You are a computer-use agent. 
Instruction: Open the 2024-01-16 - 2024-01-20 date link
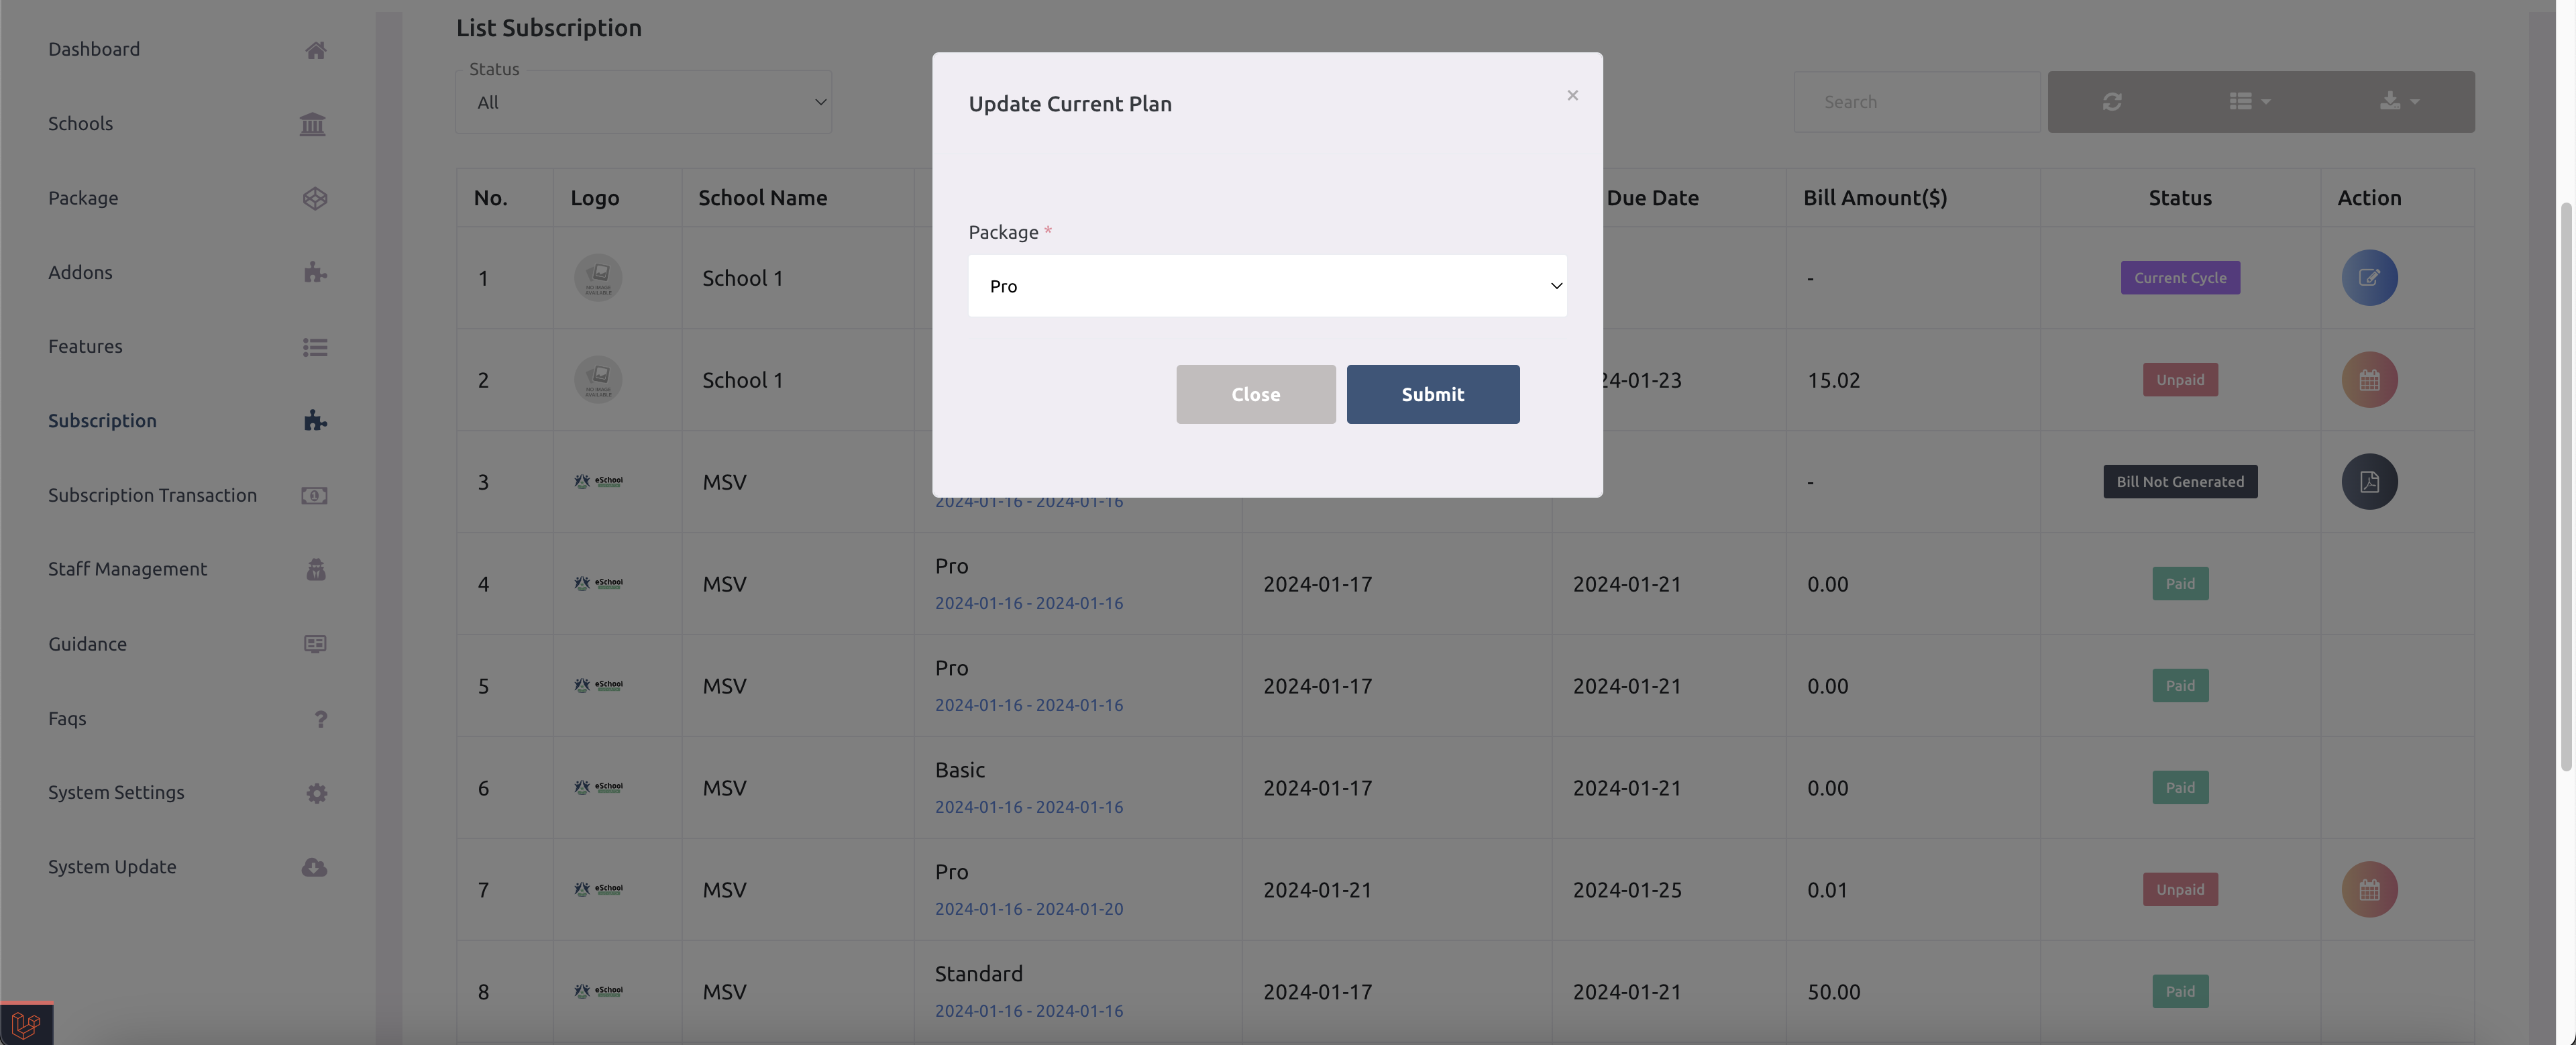coord(1029,909)
